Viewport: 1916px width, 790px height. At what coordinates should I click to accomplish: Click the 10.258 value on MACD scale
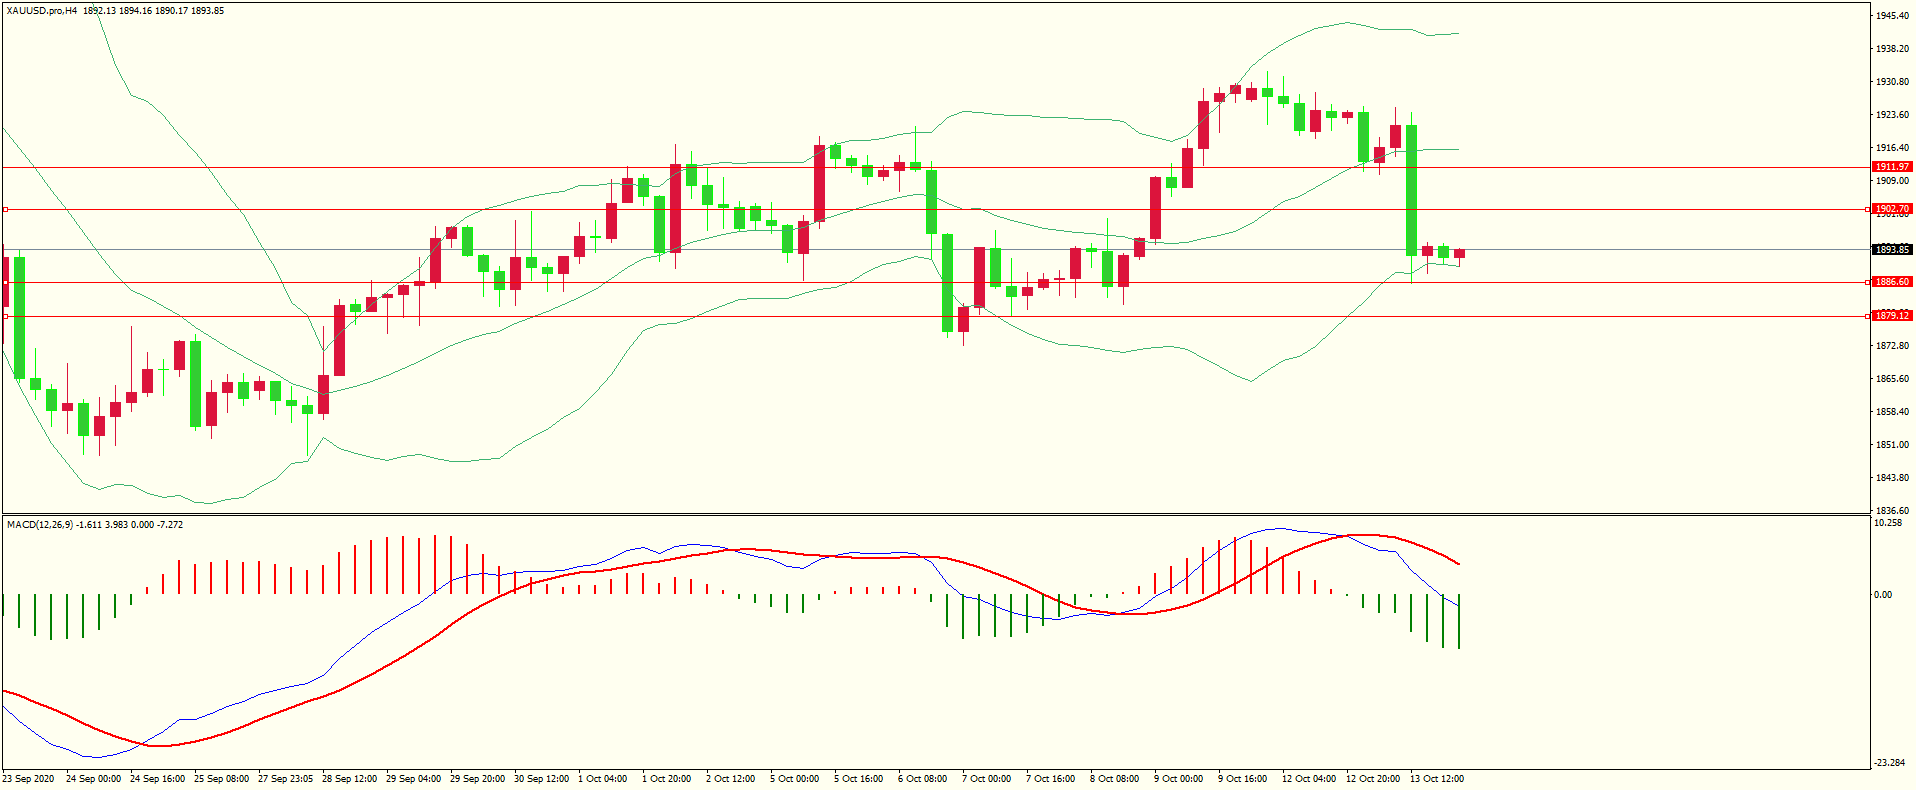pos(1888,523)
